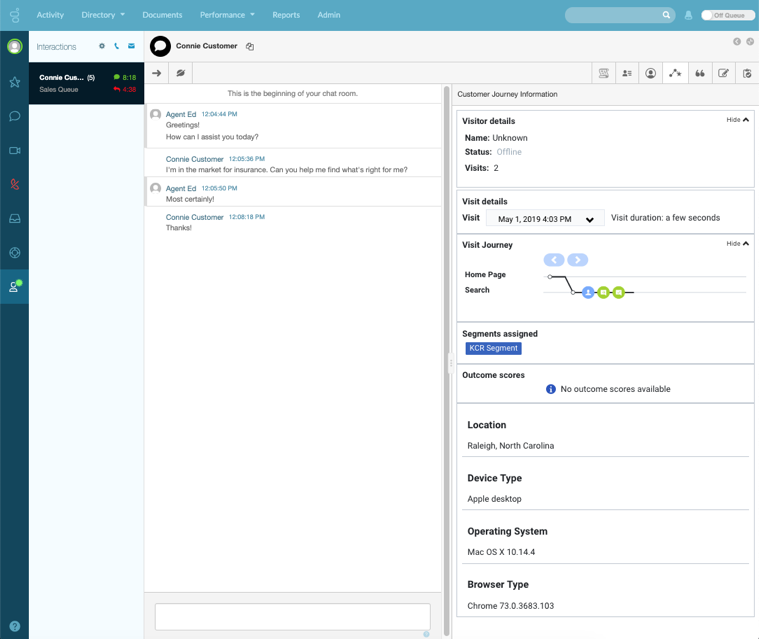The image size is (759, 639).
Task: Select the Connie Customer interaction
Action: (x=86, y=83)
